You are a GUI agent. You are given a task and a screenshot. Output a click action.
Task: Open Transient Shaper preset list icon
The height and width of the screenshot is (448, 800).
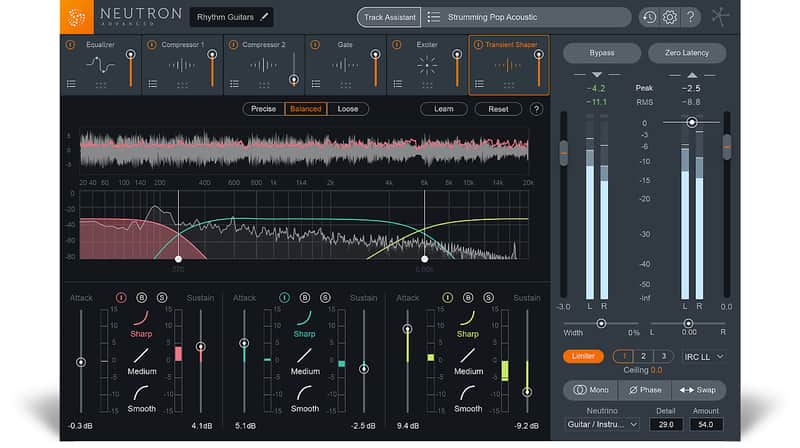479,84
